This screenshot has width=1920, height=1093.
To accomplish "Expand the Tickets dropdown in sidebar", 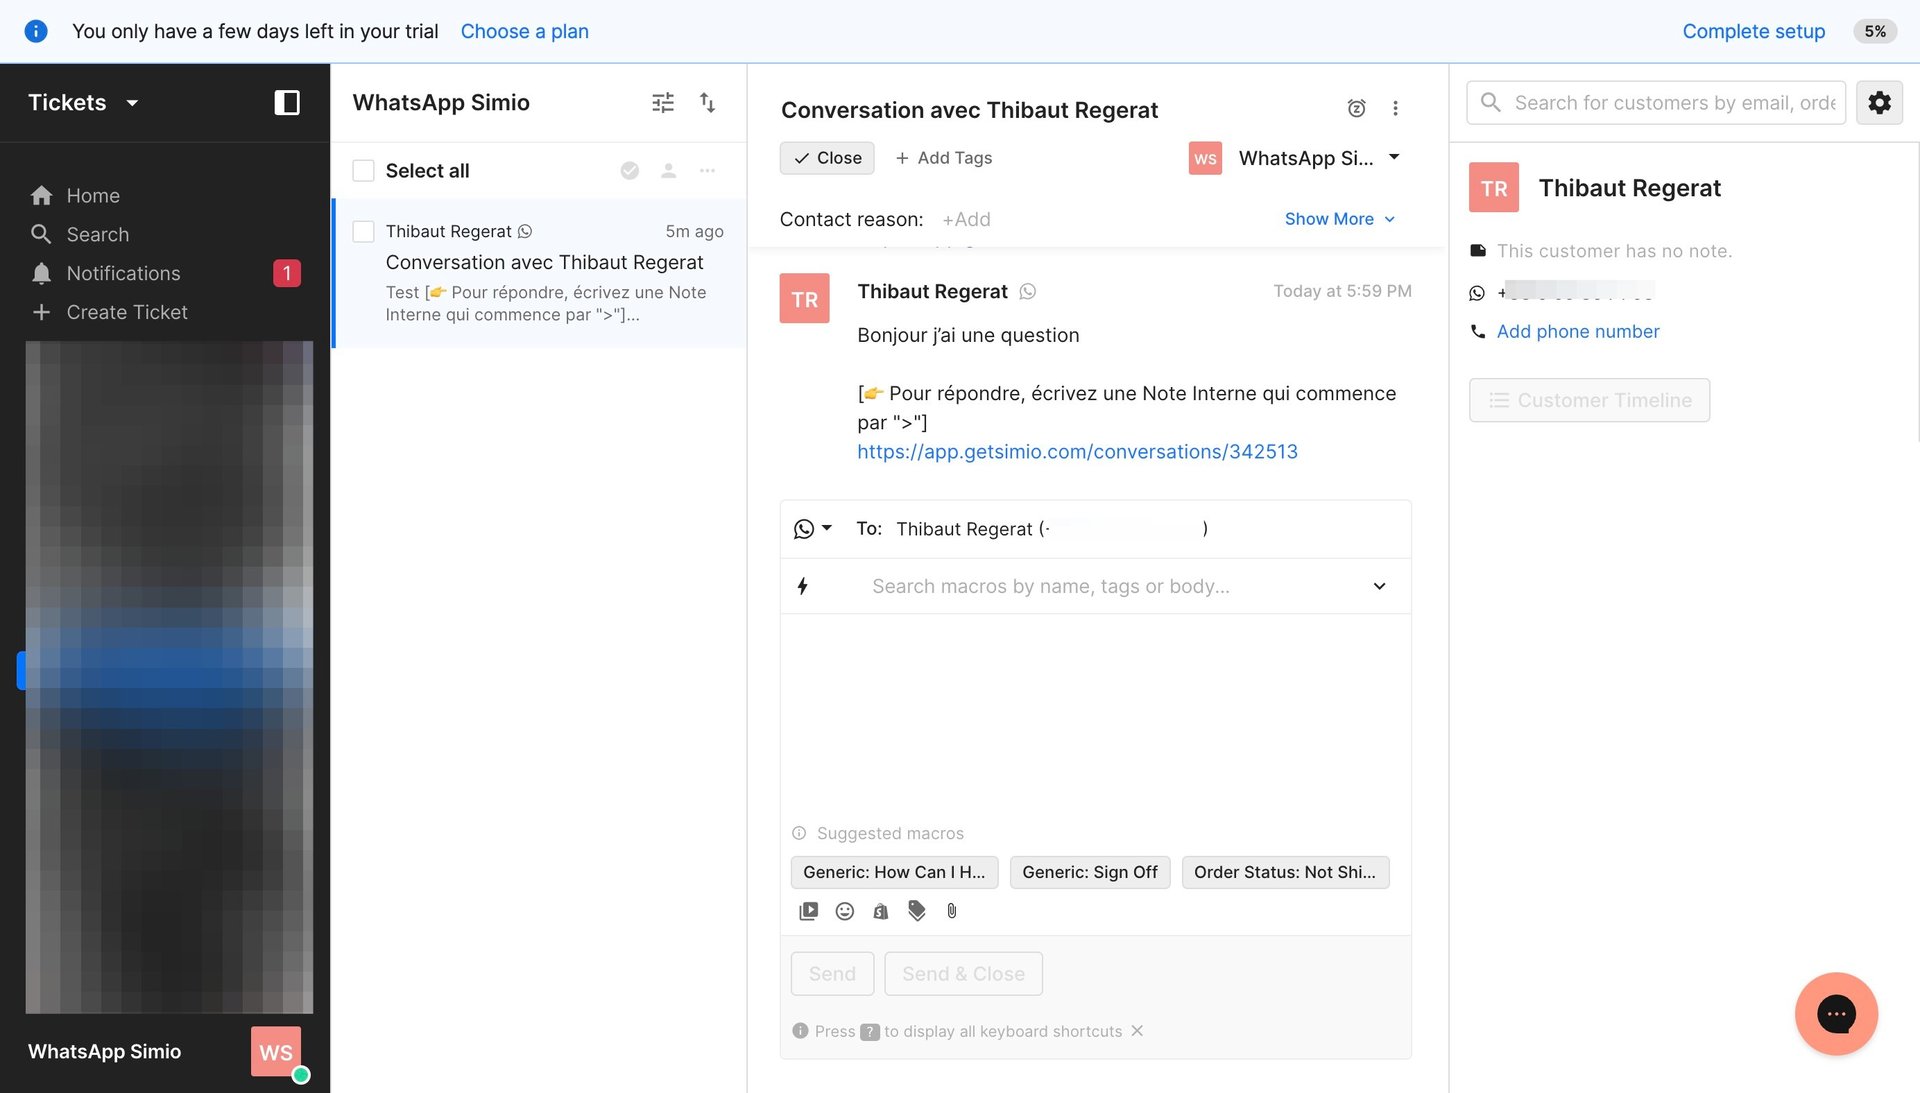I will [x=131, y=103].
